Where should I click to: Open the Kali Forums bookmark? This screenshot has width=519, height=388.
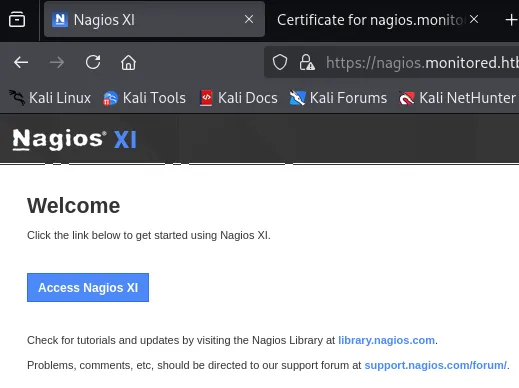point(338,98)
